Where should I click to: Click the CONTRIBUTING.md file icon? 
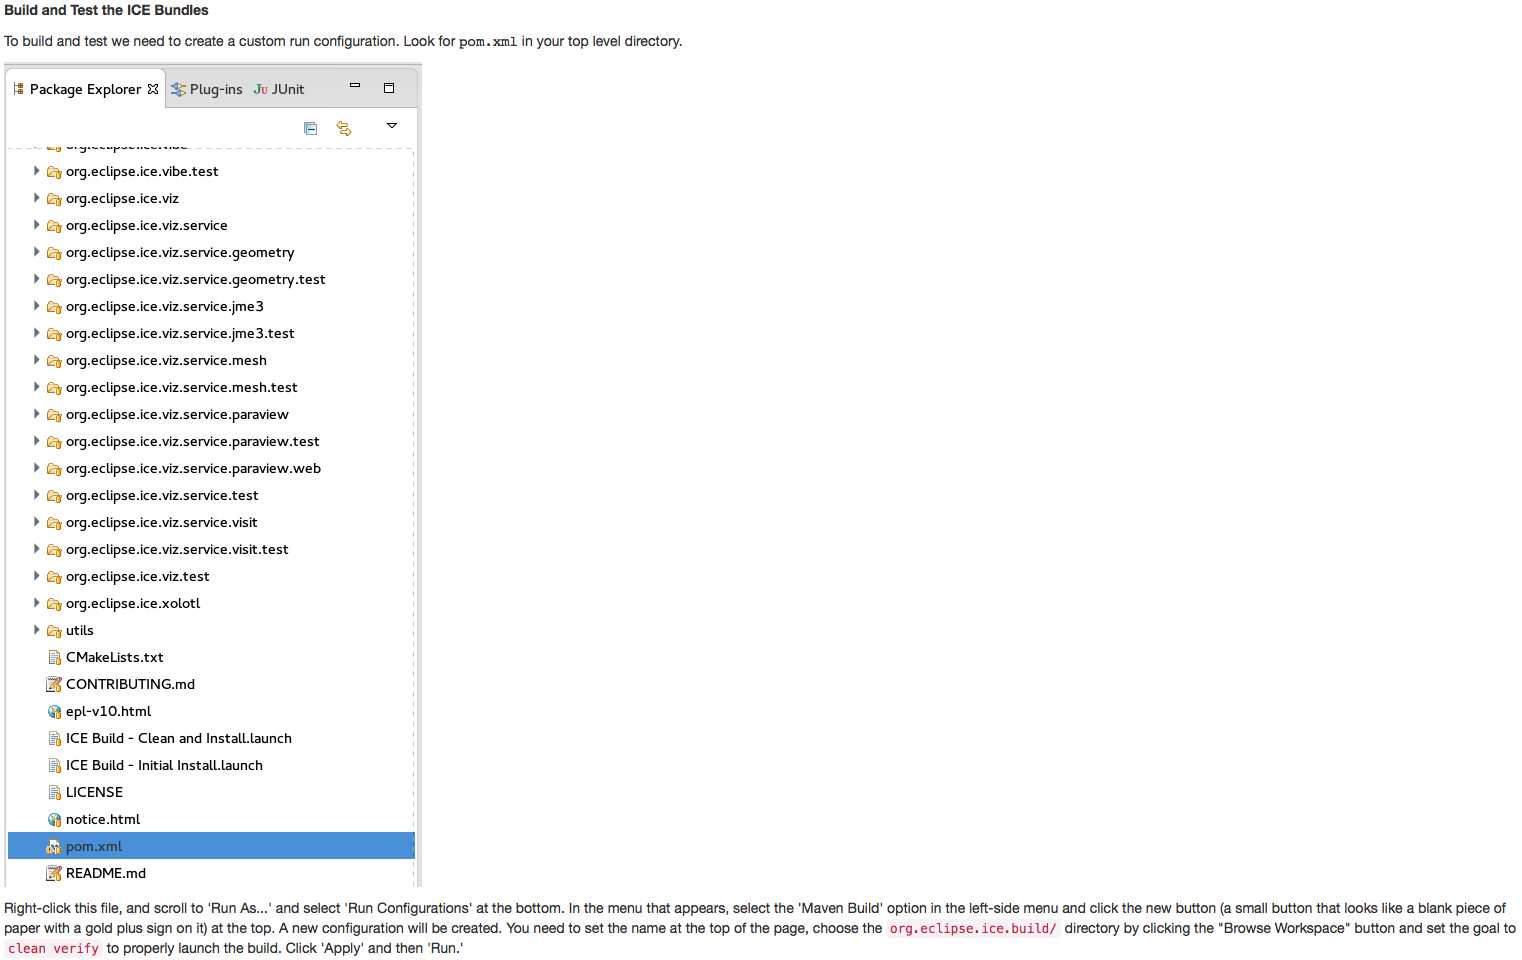coord(54,684)
